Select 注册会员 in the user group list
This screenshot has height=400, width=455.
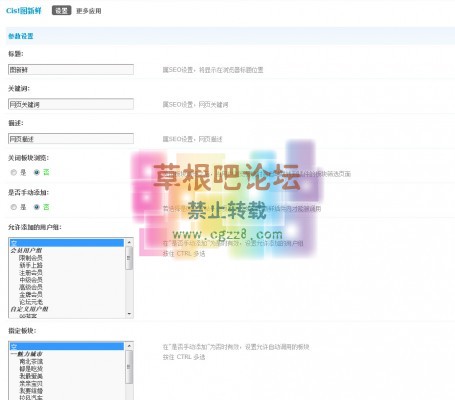pyautogui.click(x=31, y=272)
